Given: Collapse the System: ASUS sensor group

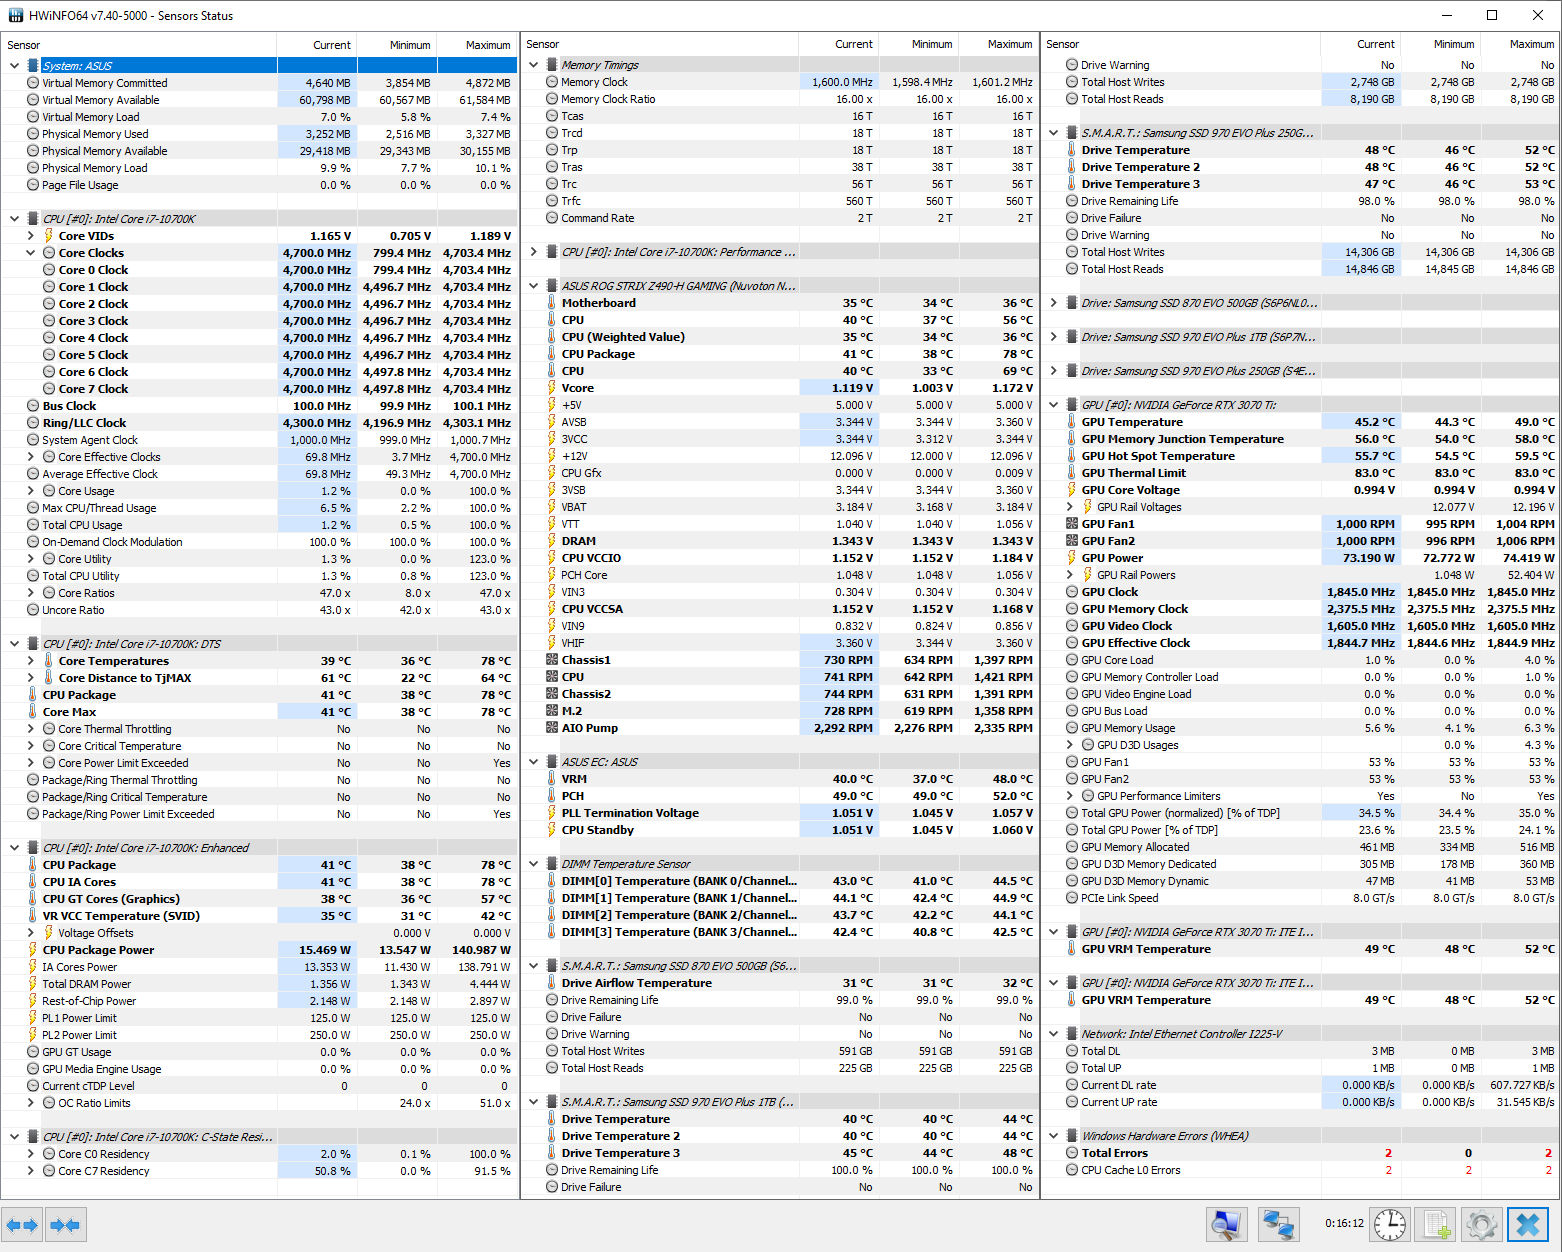Looking at the screenshot, I should pyautogui.click(x=14, y=66).
